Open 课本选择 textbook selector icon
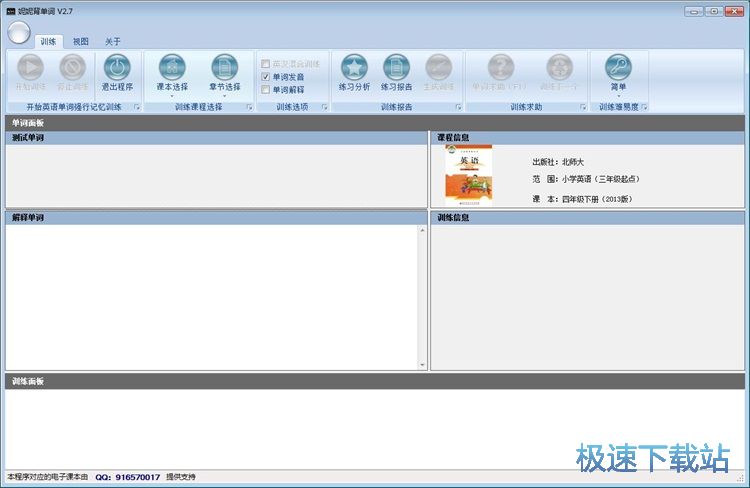Screen dimensions: 750x488 [x=172, y=68]
